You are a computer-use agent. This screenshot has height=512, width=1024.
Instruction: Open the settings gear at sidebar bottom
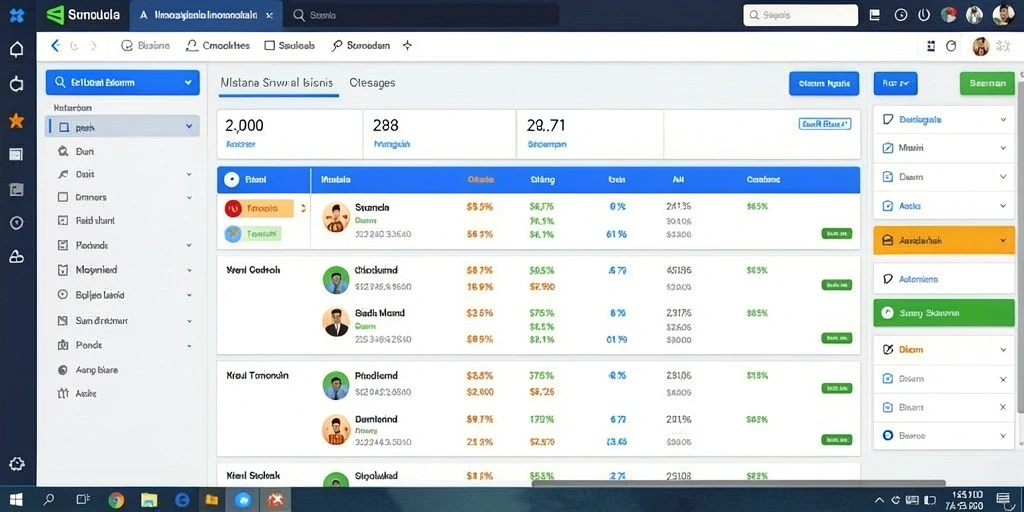(x=16, y=464)
